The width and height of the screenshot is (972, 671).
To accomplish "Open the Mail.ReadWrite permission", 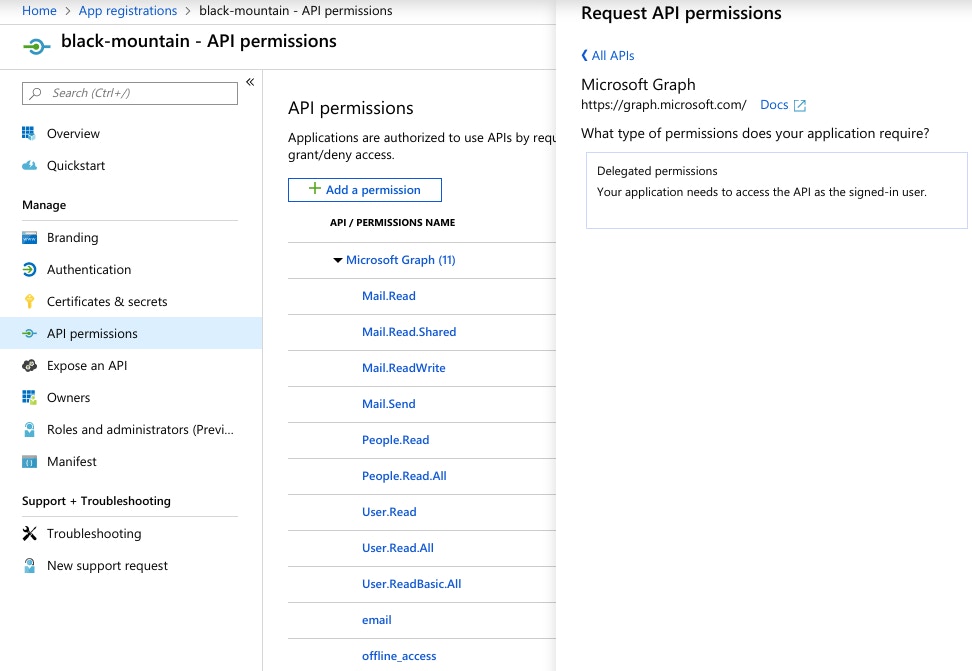I will pyautogui.click(x=404, y=368).
